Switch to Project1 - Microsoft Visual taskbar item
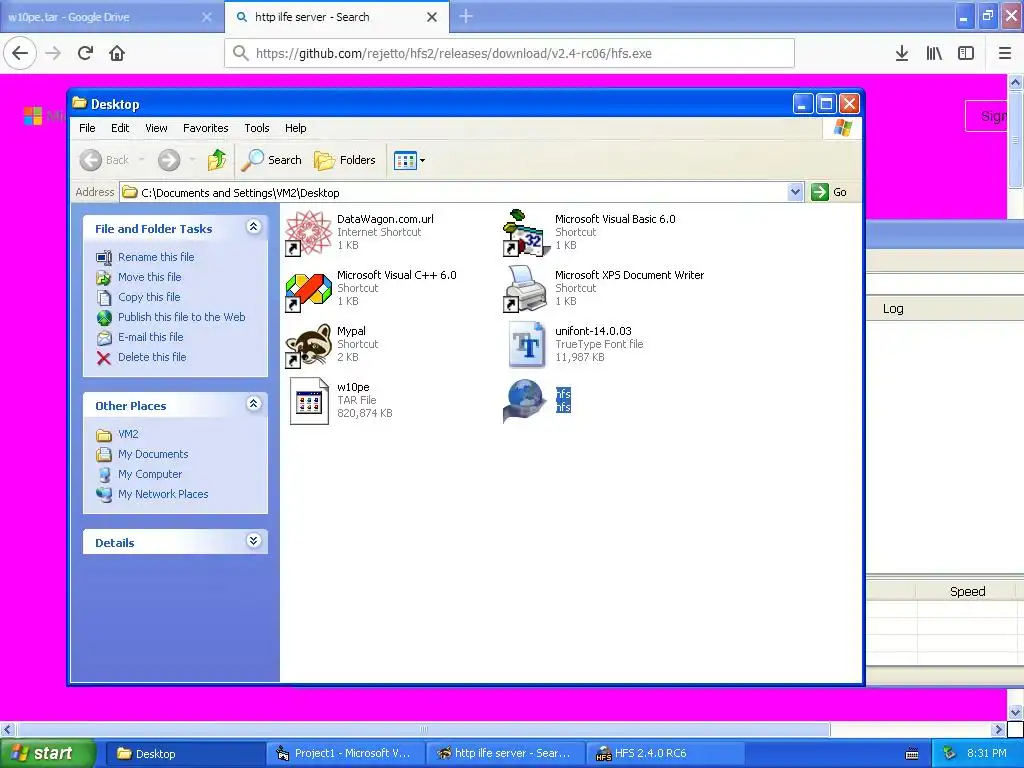Image resolution: width=1024 pixels, height=768 pixels. coord(345,754)
